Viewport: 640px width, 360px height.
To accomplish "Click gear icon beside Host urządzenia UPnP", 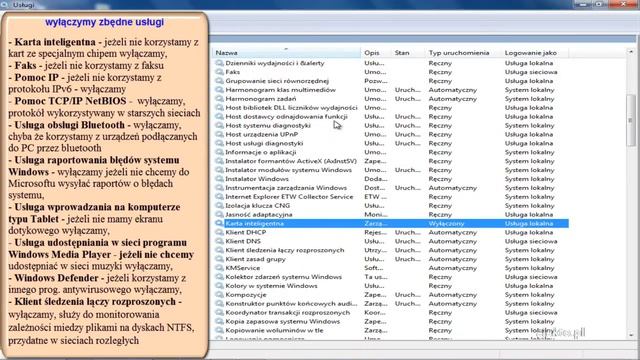I will (219, 134).
